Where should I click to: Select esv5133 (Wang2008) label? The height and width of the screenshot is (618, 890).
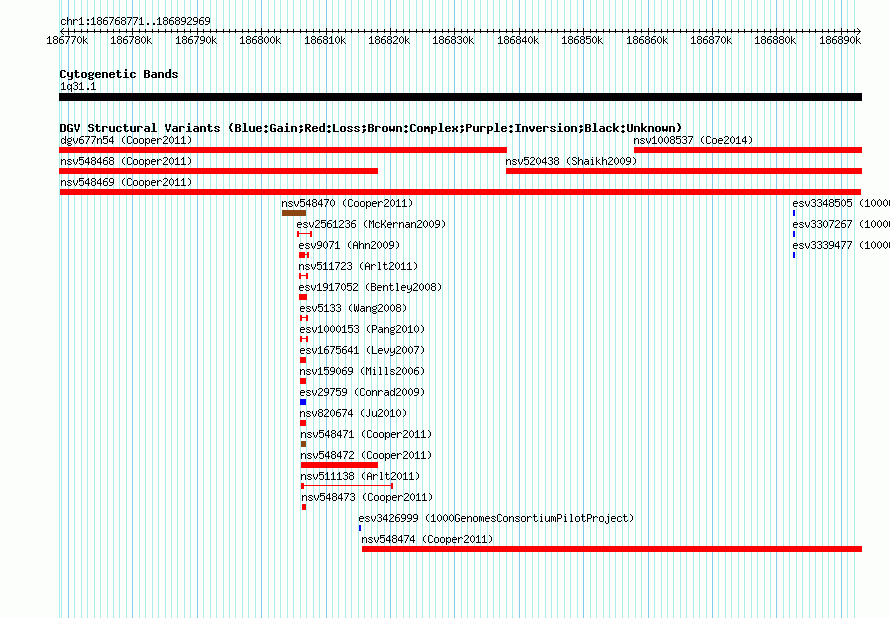coord(353,308)
